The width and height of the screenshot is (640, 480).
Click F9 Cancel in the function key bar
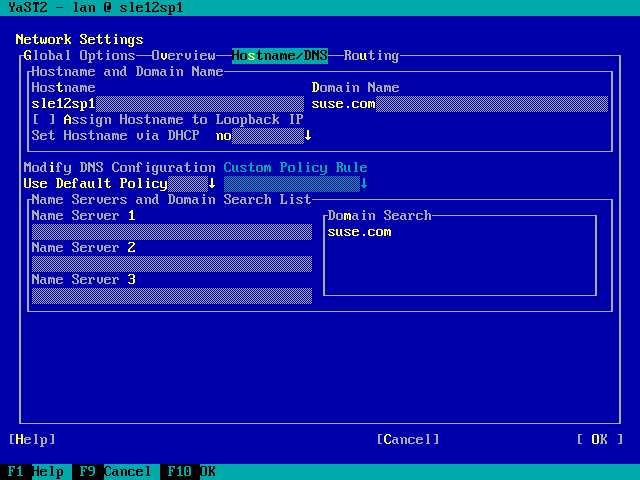[x=112, y=472]
